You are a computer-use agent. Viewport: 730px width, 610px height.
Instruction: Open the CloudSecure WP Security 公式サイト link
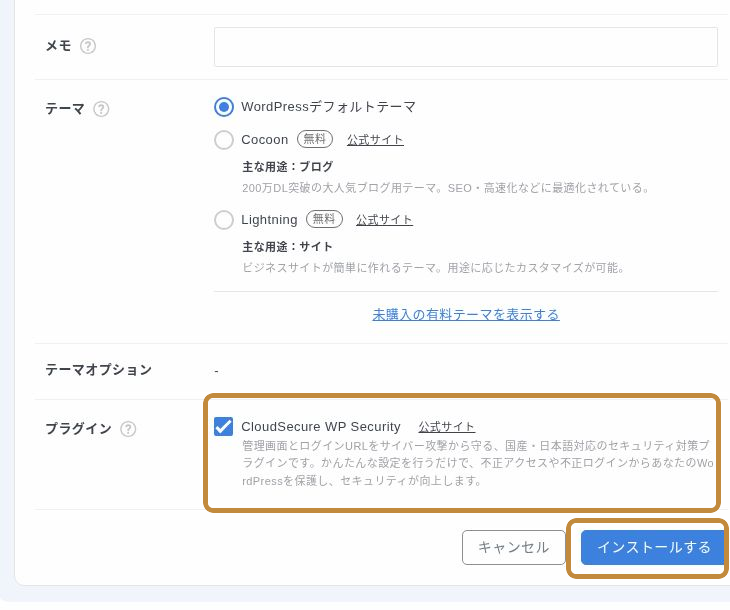click(446, 427)
